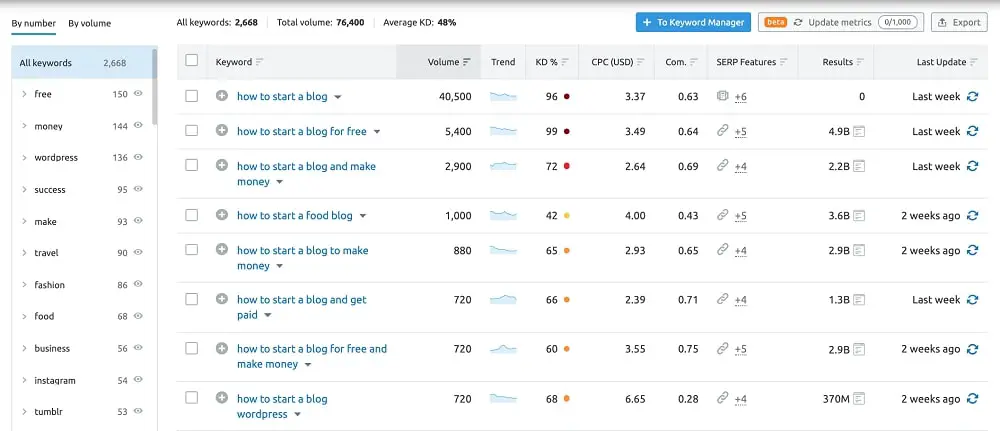Refresh metrics for 'how to start a blog' row
This screenshot has height=431, width=1000.
click(971, 97)
